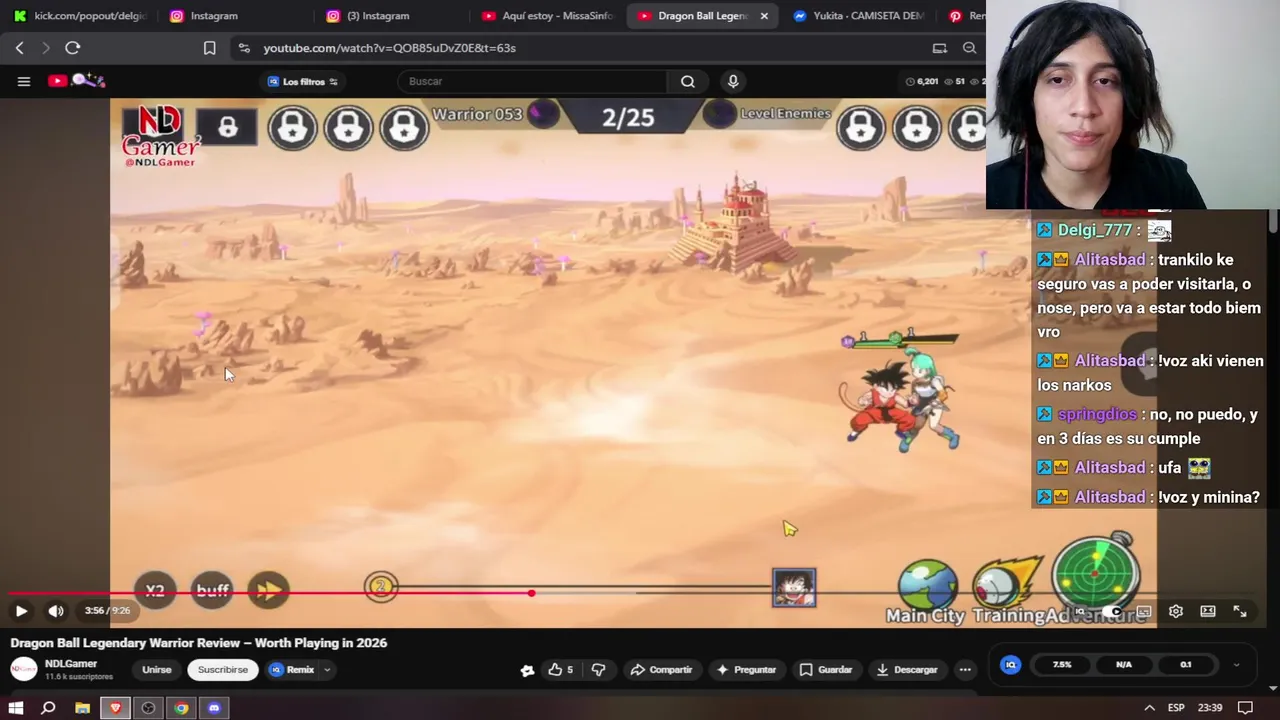Click the 6,201 view count stat
Image resolution: width=1280 pixels, height=720 pixels.
coord(922,81)
